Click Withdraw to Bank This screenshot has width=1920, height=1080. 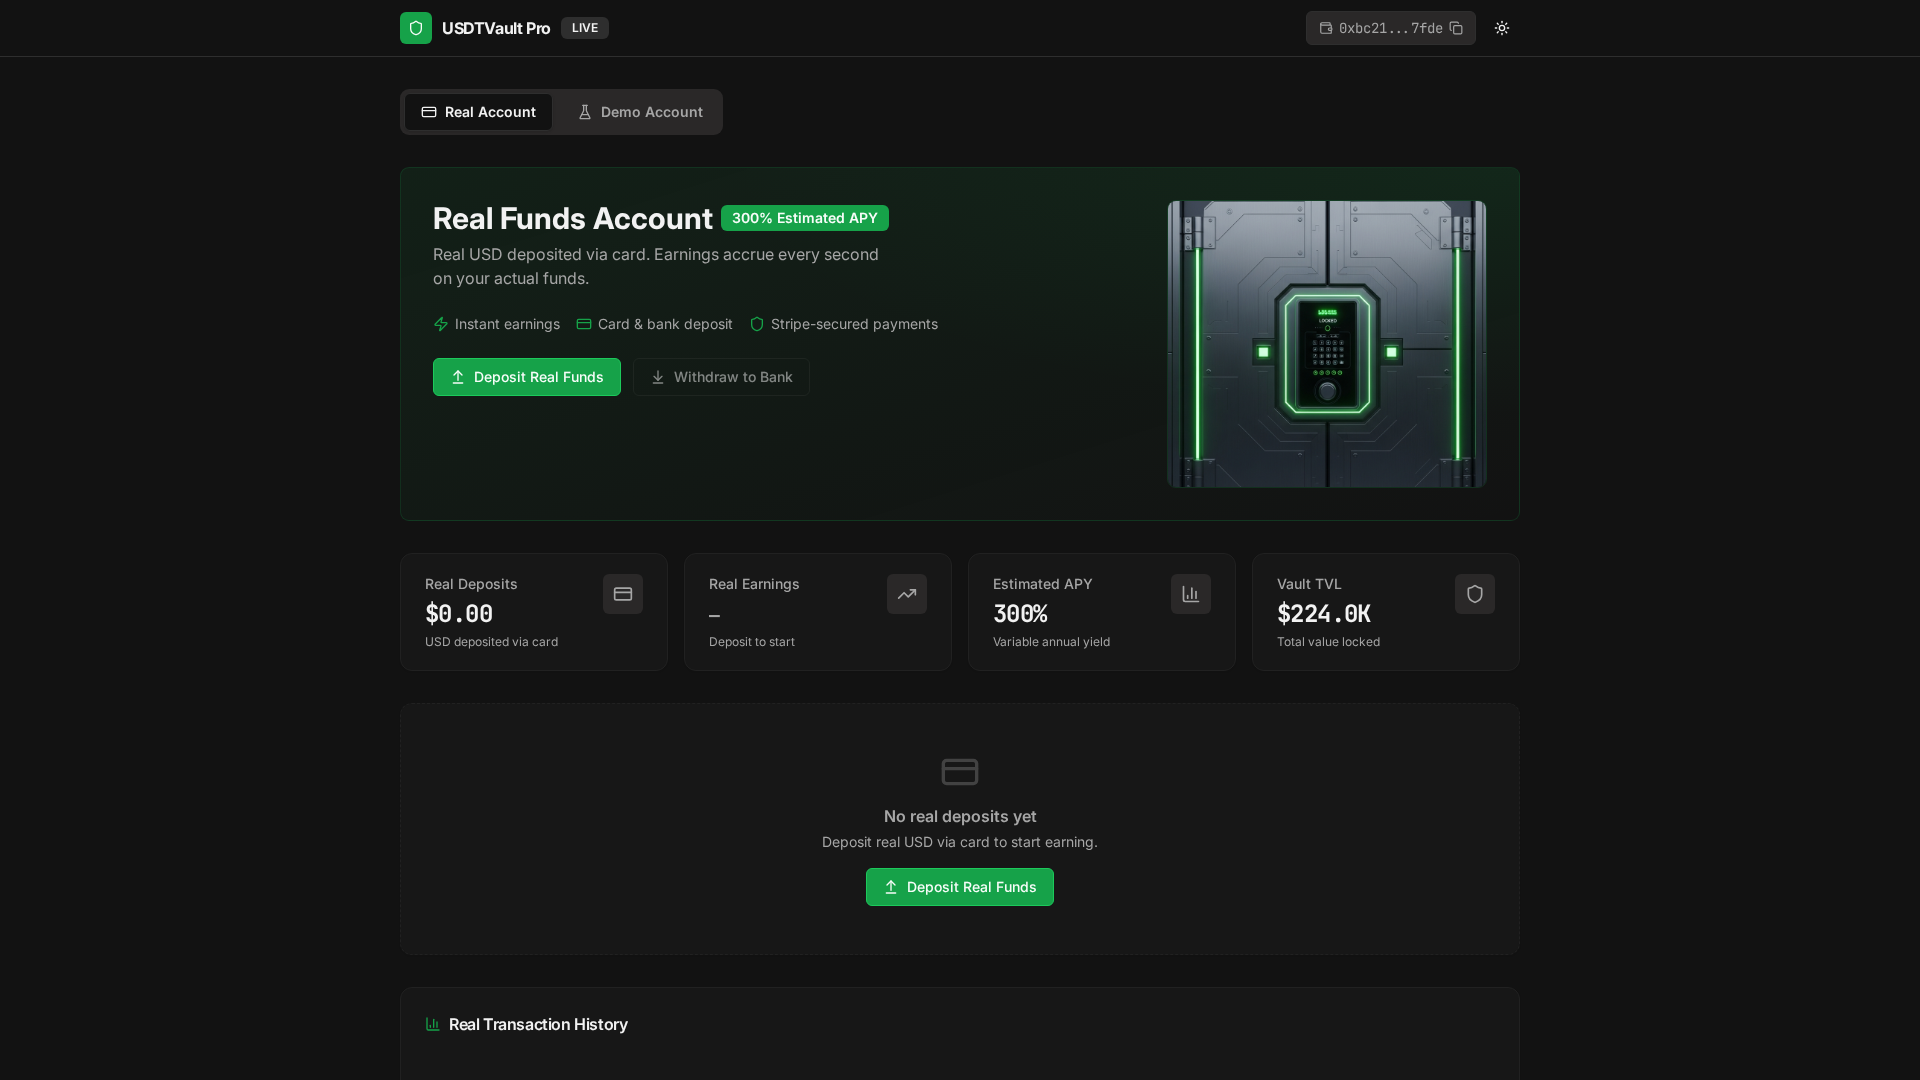(720, 377)
